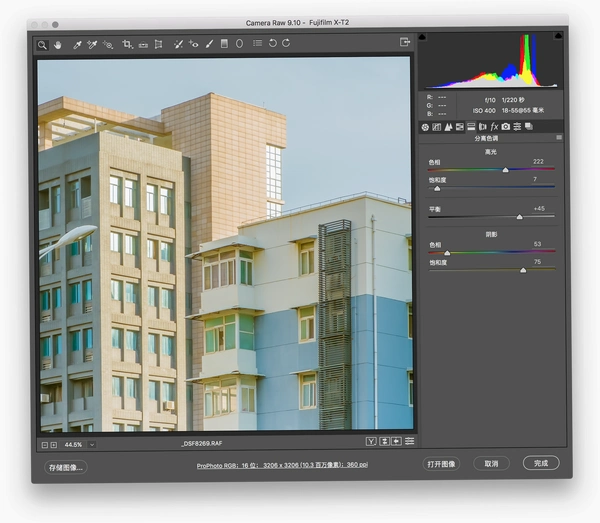Cycle before/after preview views (Y icon)
This screenshot has height=523, width=600.
(x=371, y=442)
